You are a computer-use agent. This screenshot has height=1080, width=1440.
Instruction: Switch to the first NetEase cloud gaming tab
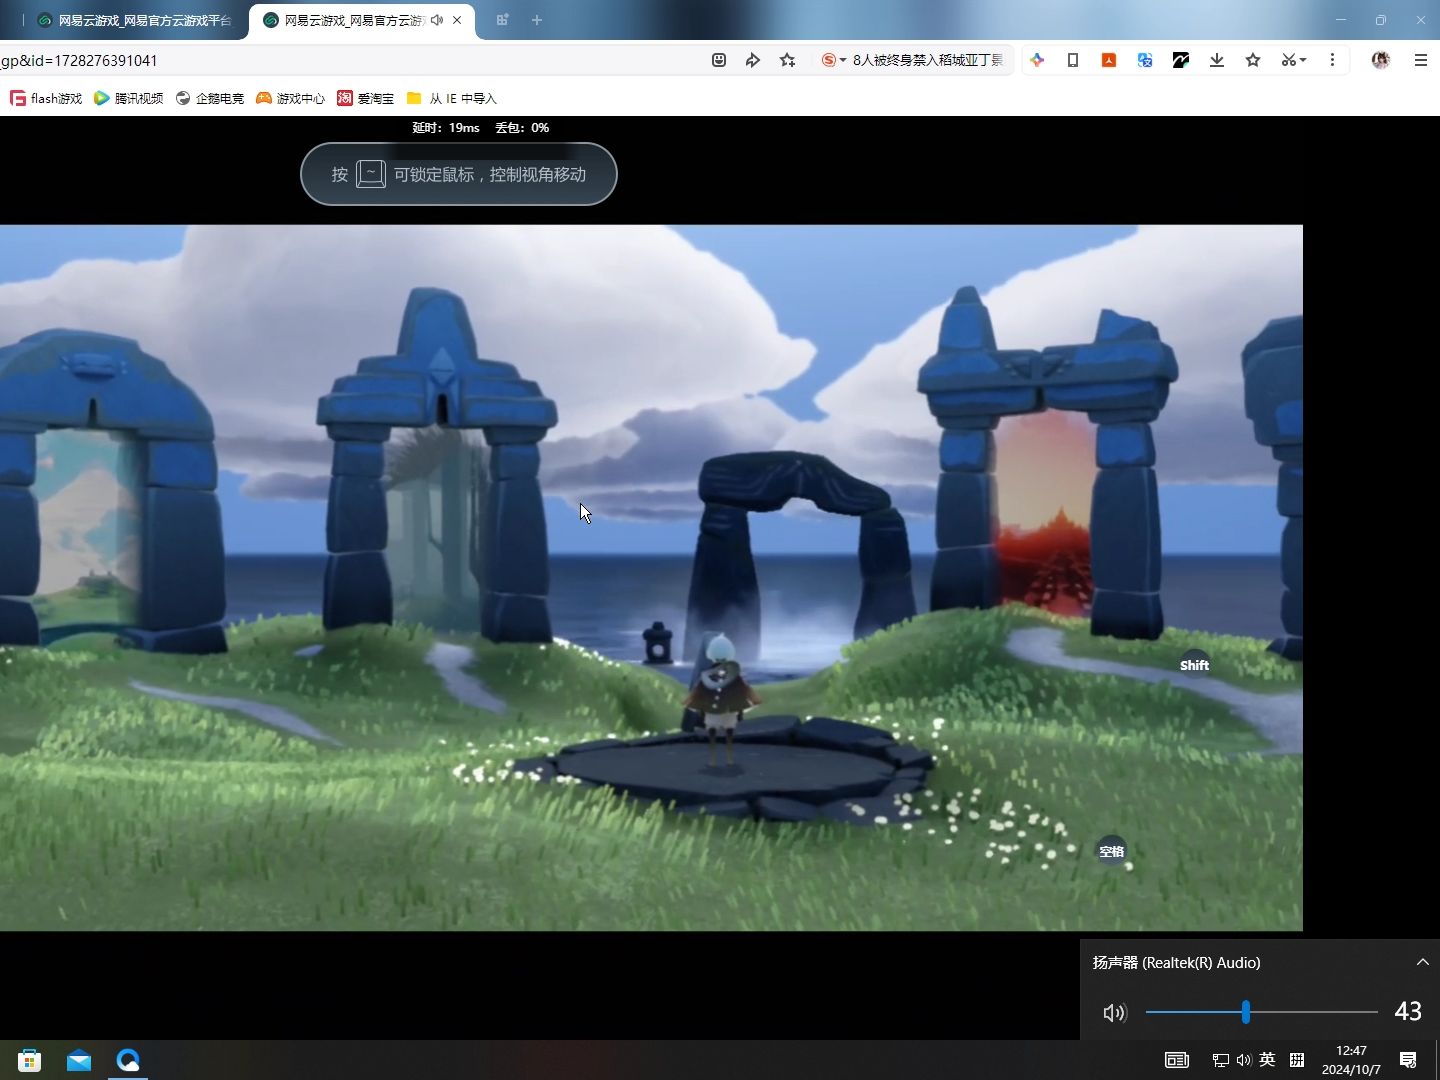135,20
